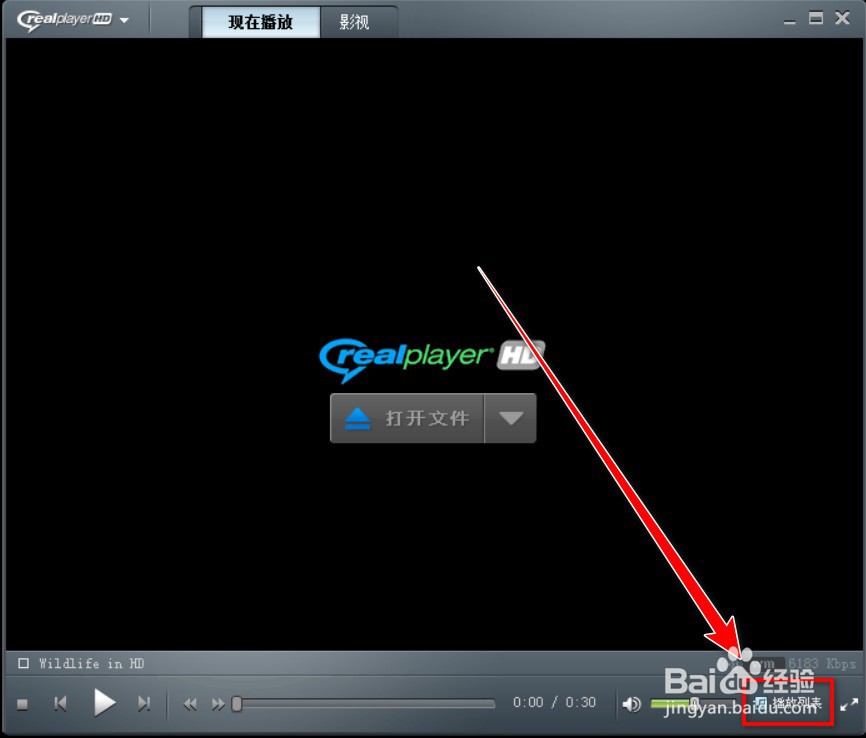Start playback with the Play button
866x738 pixels.
click(x=104, y=703)
